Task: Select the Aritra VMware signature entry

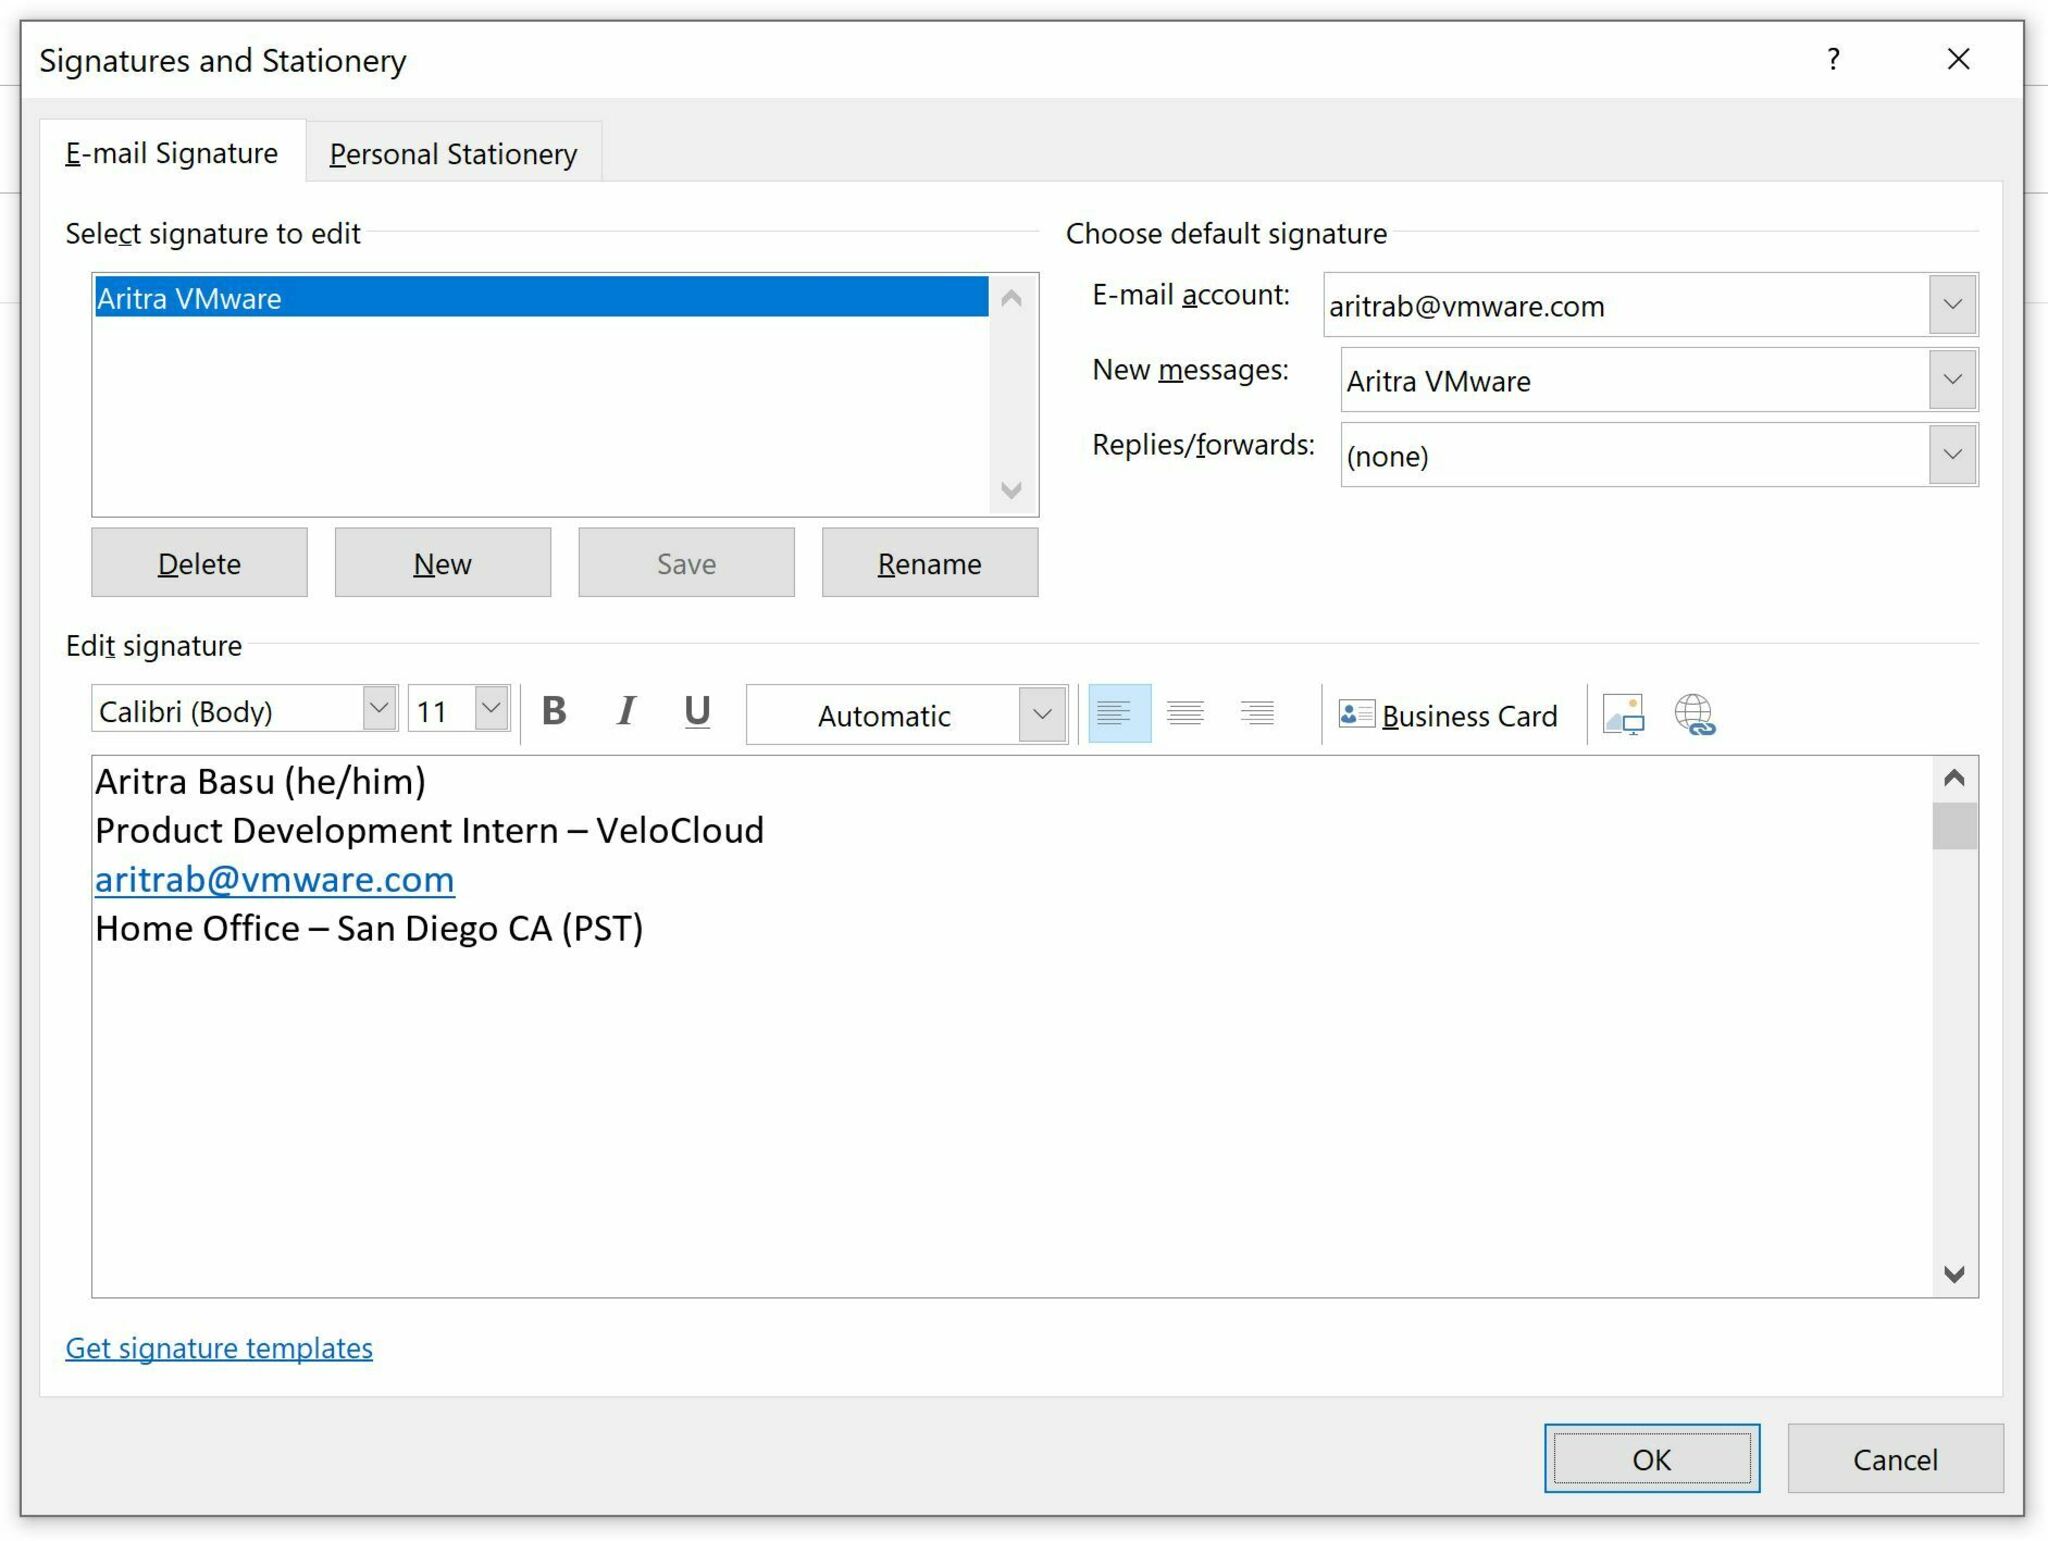Action: point(540,298)
